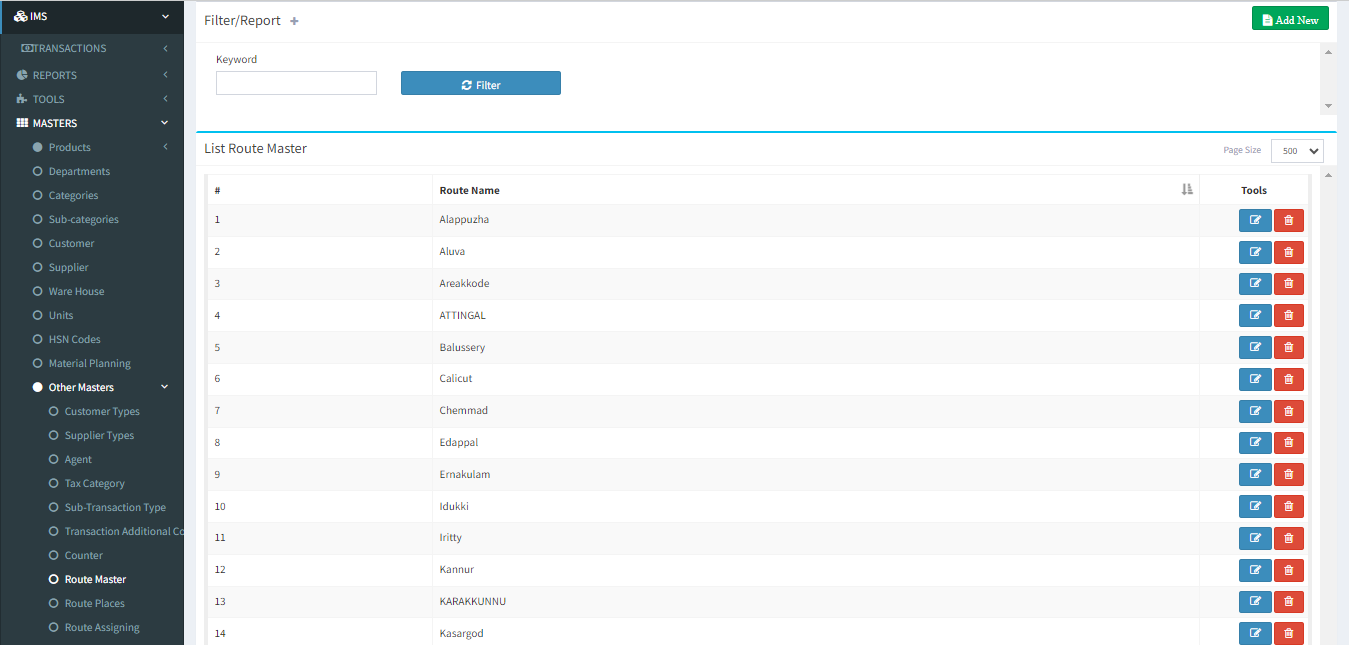Click the edit icon for Alappuzha route
1349x645 pixels.
coord(1254,220)
